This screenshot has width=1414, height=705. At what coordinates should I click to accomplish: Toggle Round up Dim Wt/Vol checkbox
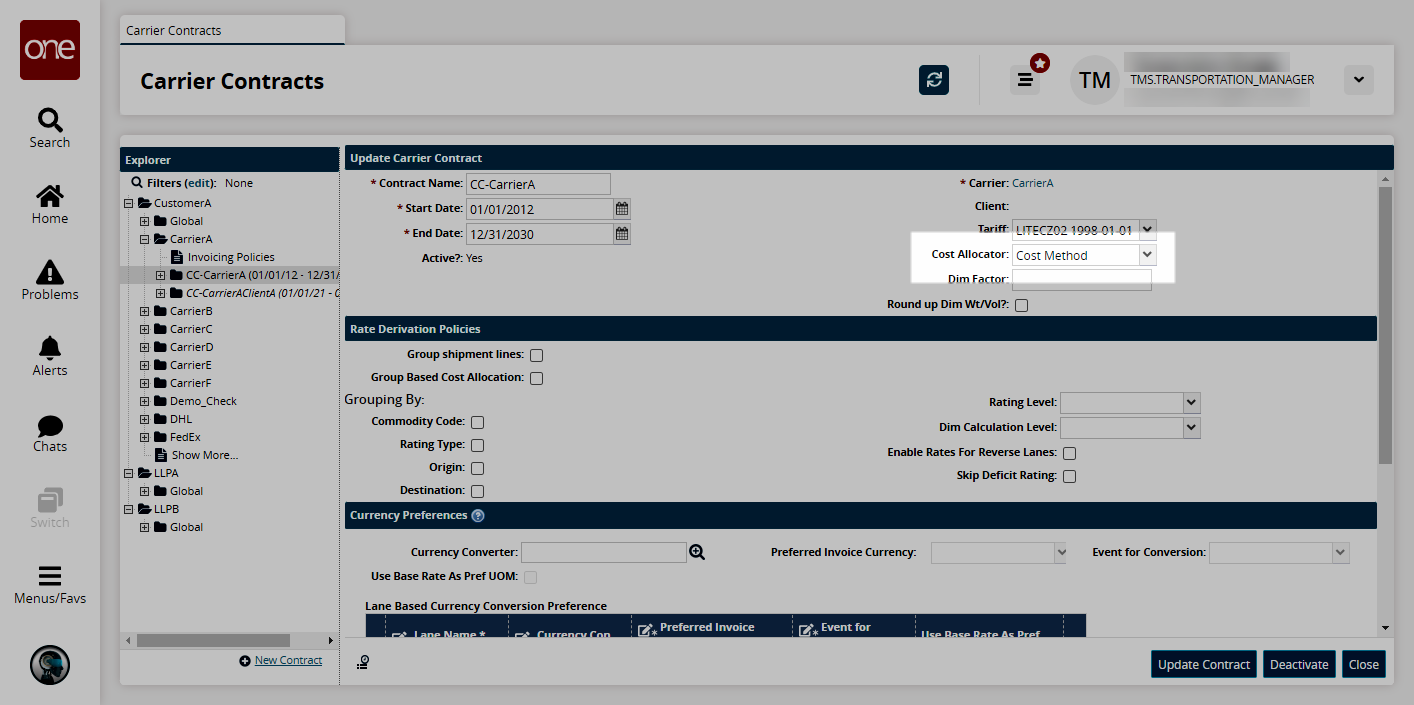[1021, 305]
